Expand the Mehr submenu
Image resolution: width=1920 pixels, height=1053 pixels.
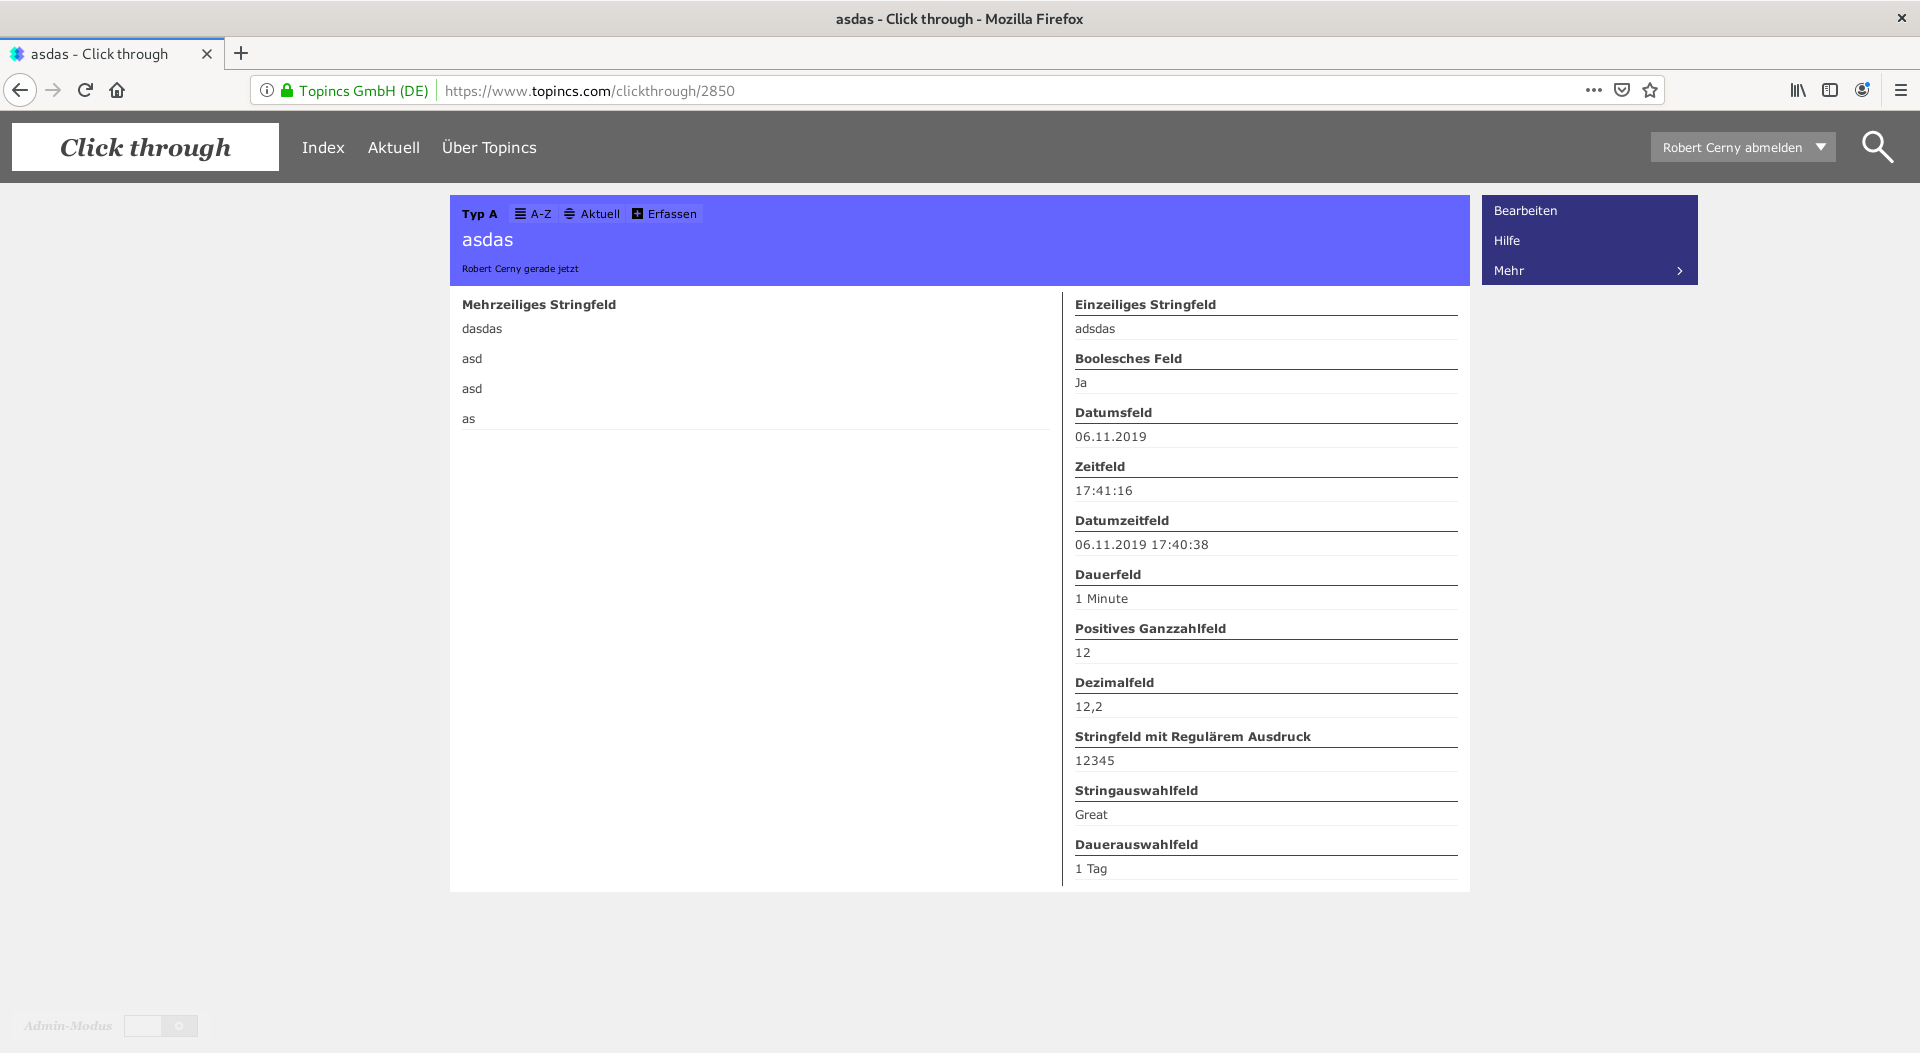pos(1588,271)
